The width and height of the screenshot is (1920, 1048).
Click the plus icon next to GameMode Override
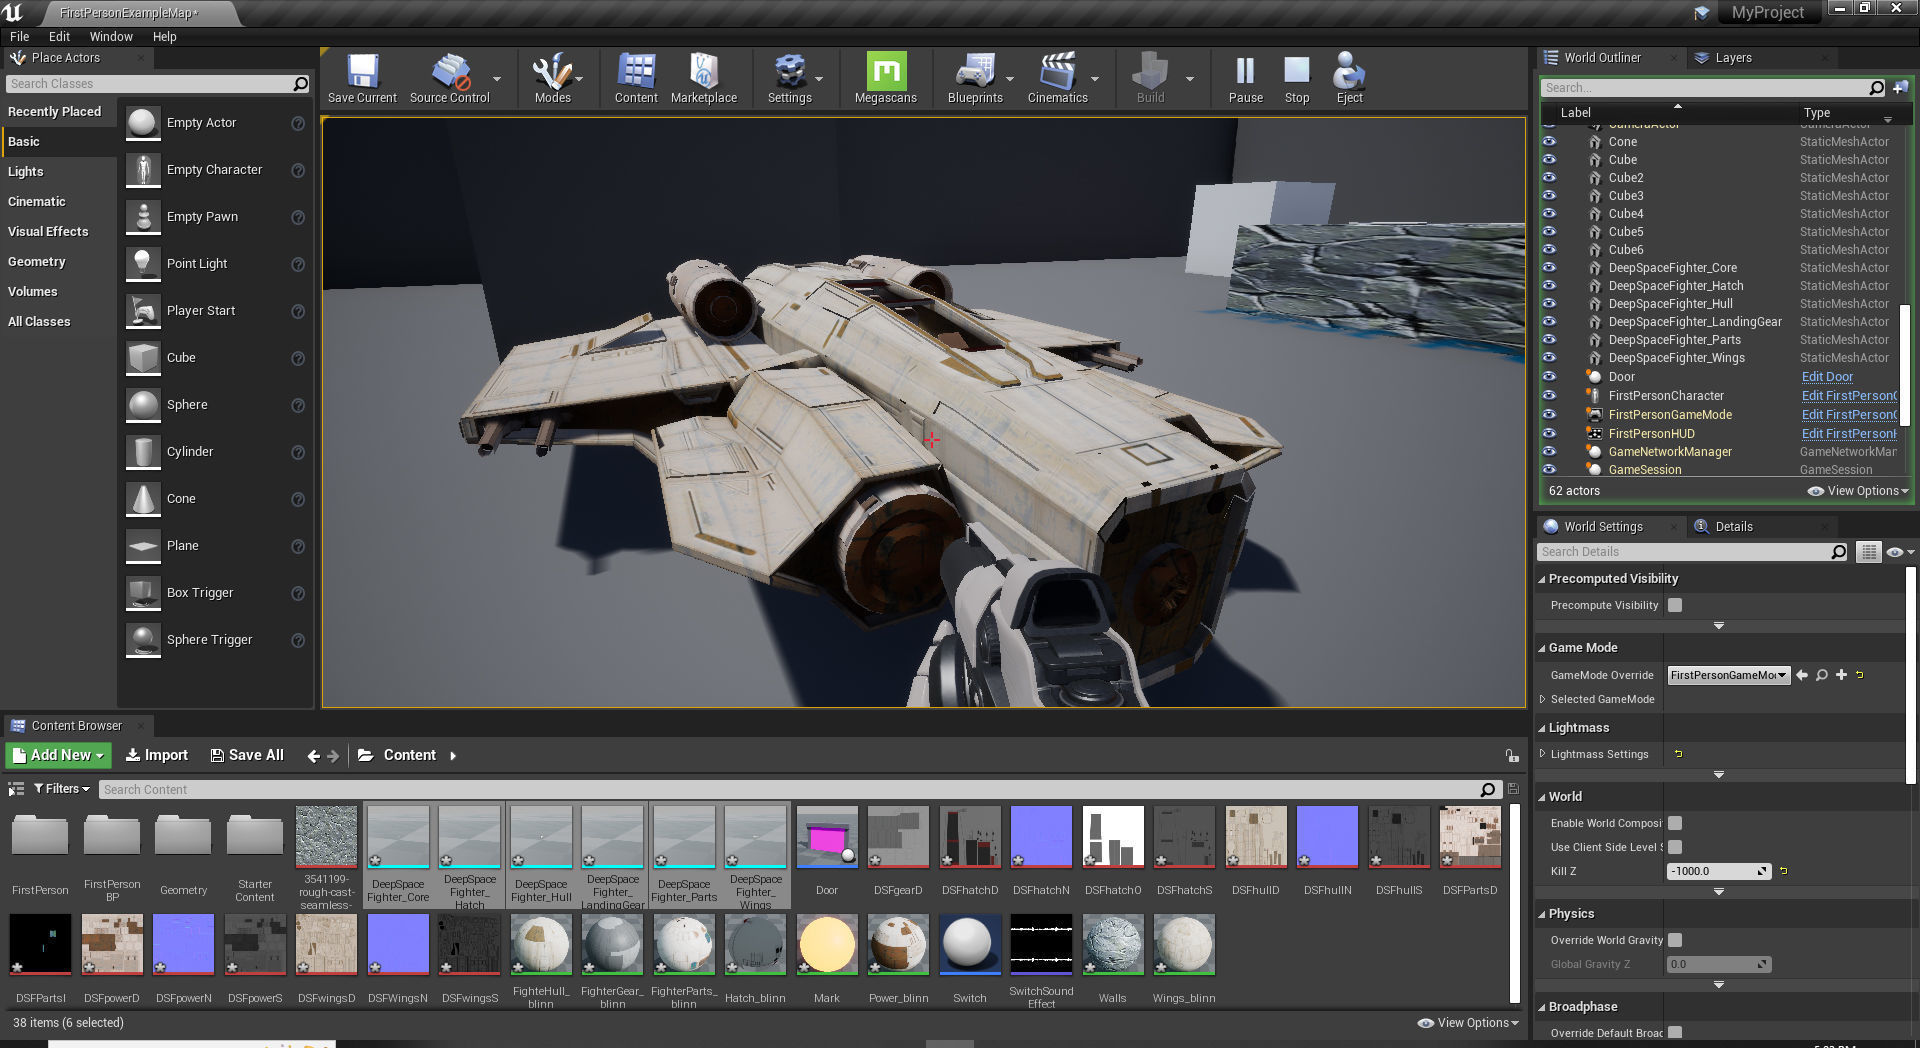1841,675
